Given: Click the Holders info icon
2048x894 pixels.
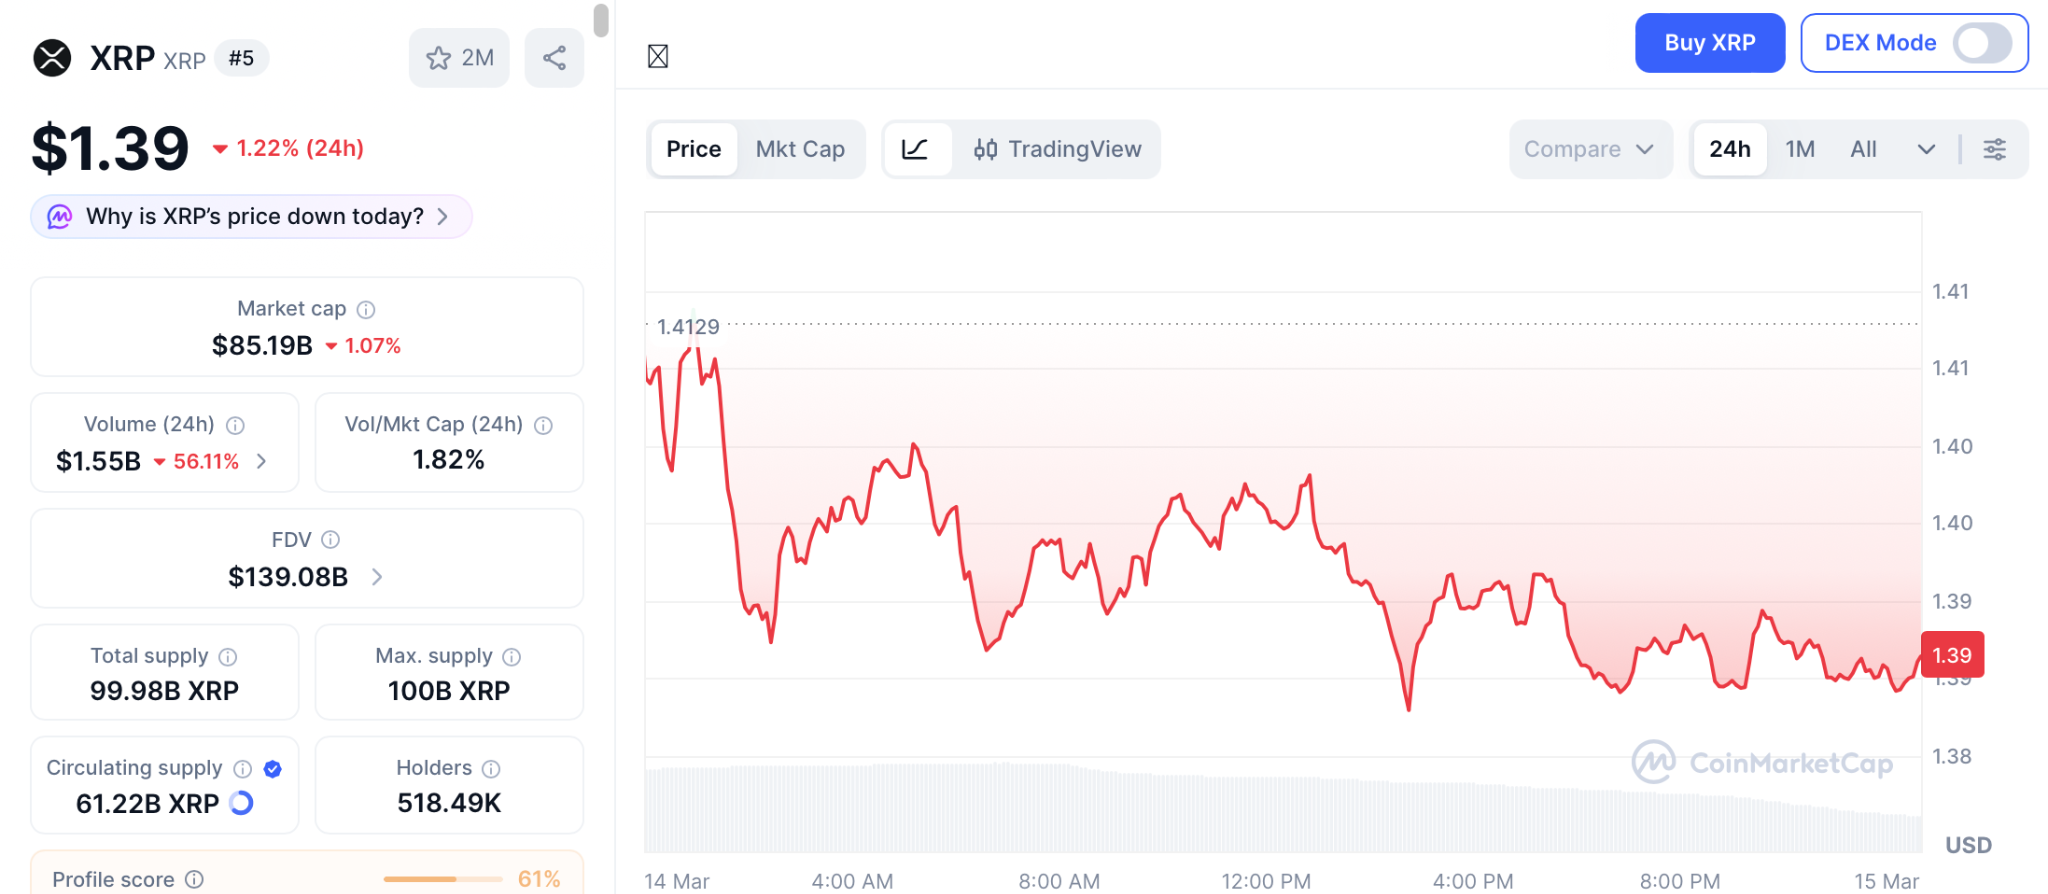Looking at the screenshot, I should [491, 768].
